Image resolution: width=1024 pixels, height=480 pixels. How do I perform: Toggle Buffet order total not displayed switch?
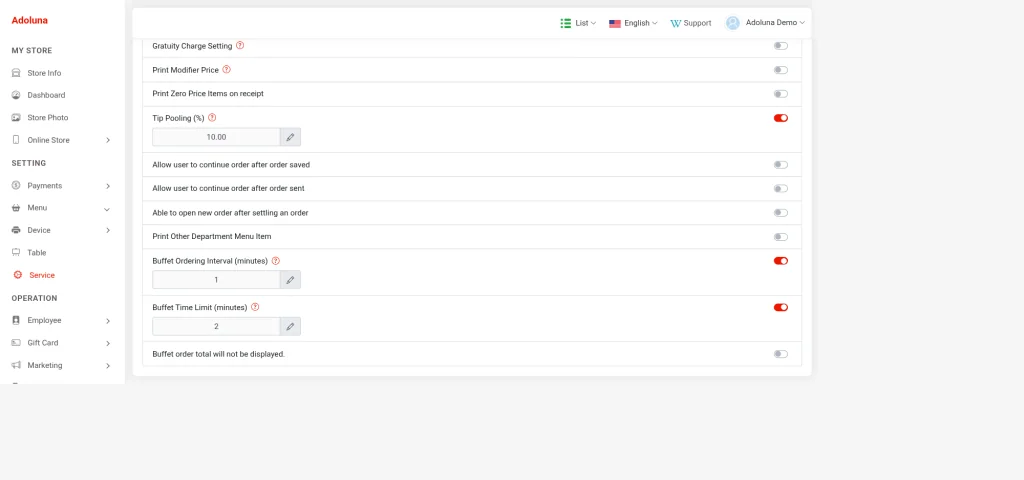pyautogui.click(x=780, y=354)
